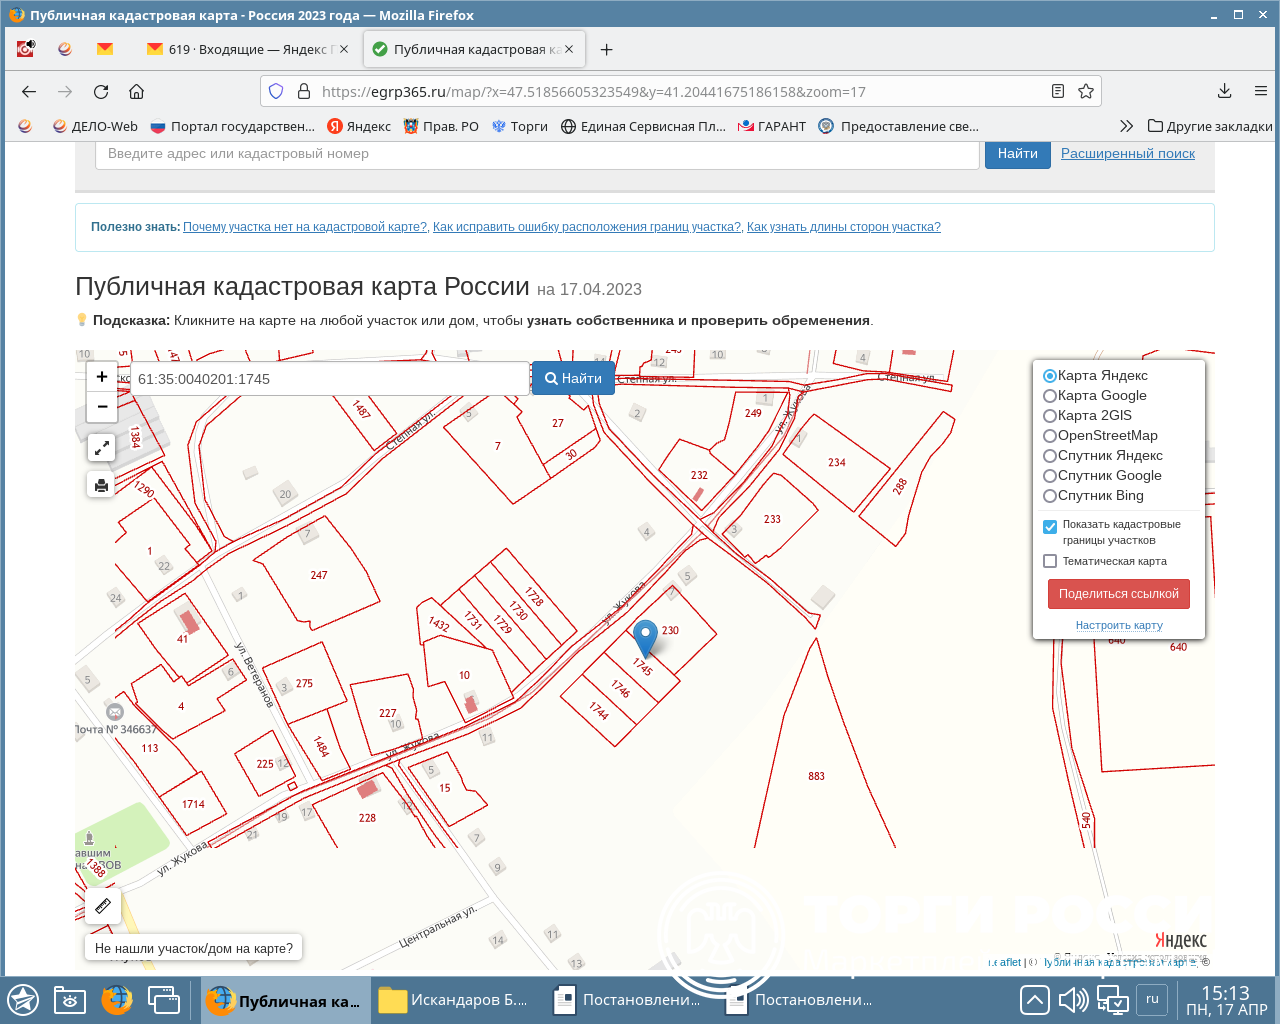Click the print map icon
This screenshot has width=1280, height=1024.
pos(102,486)
